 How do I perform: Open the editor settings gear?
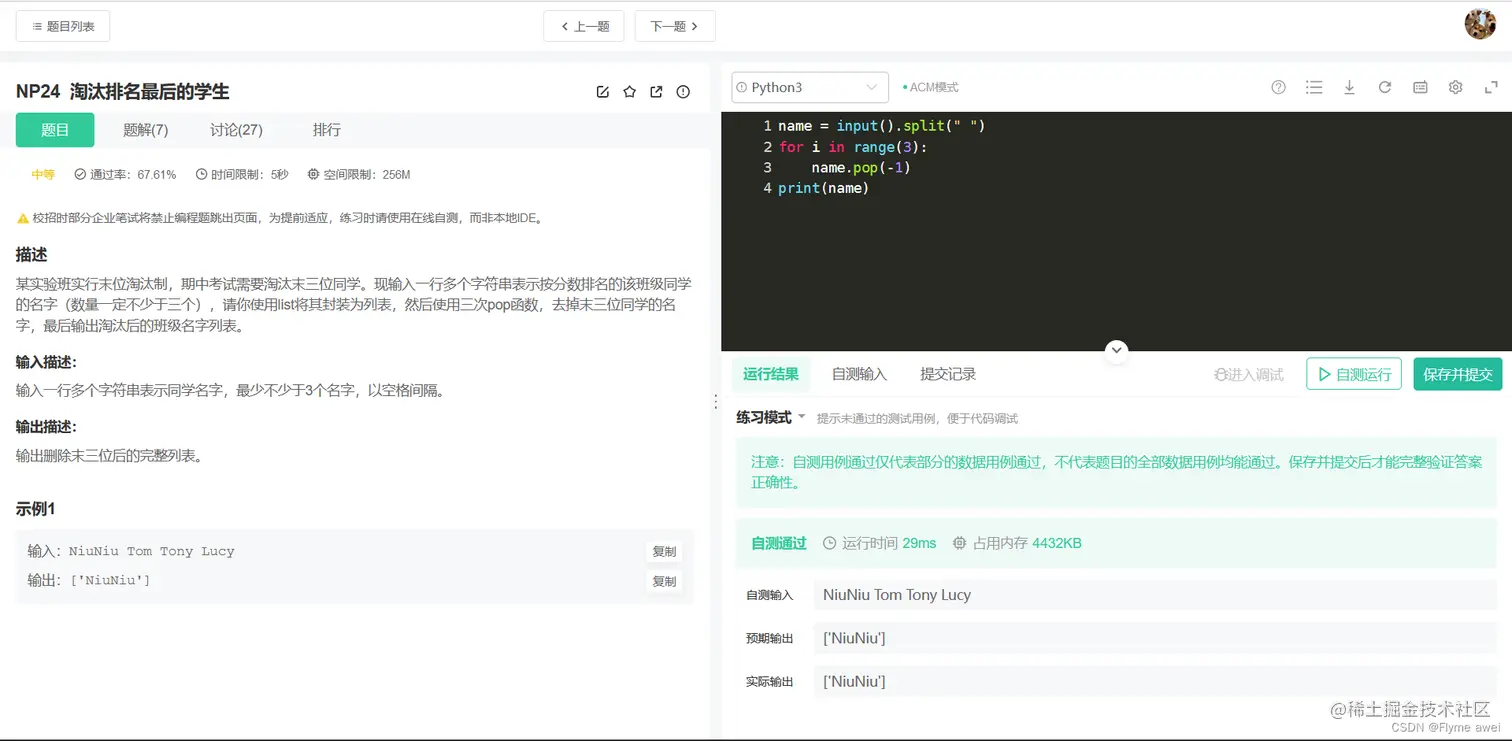coord(1455,87)
